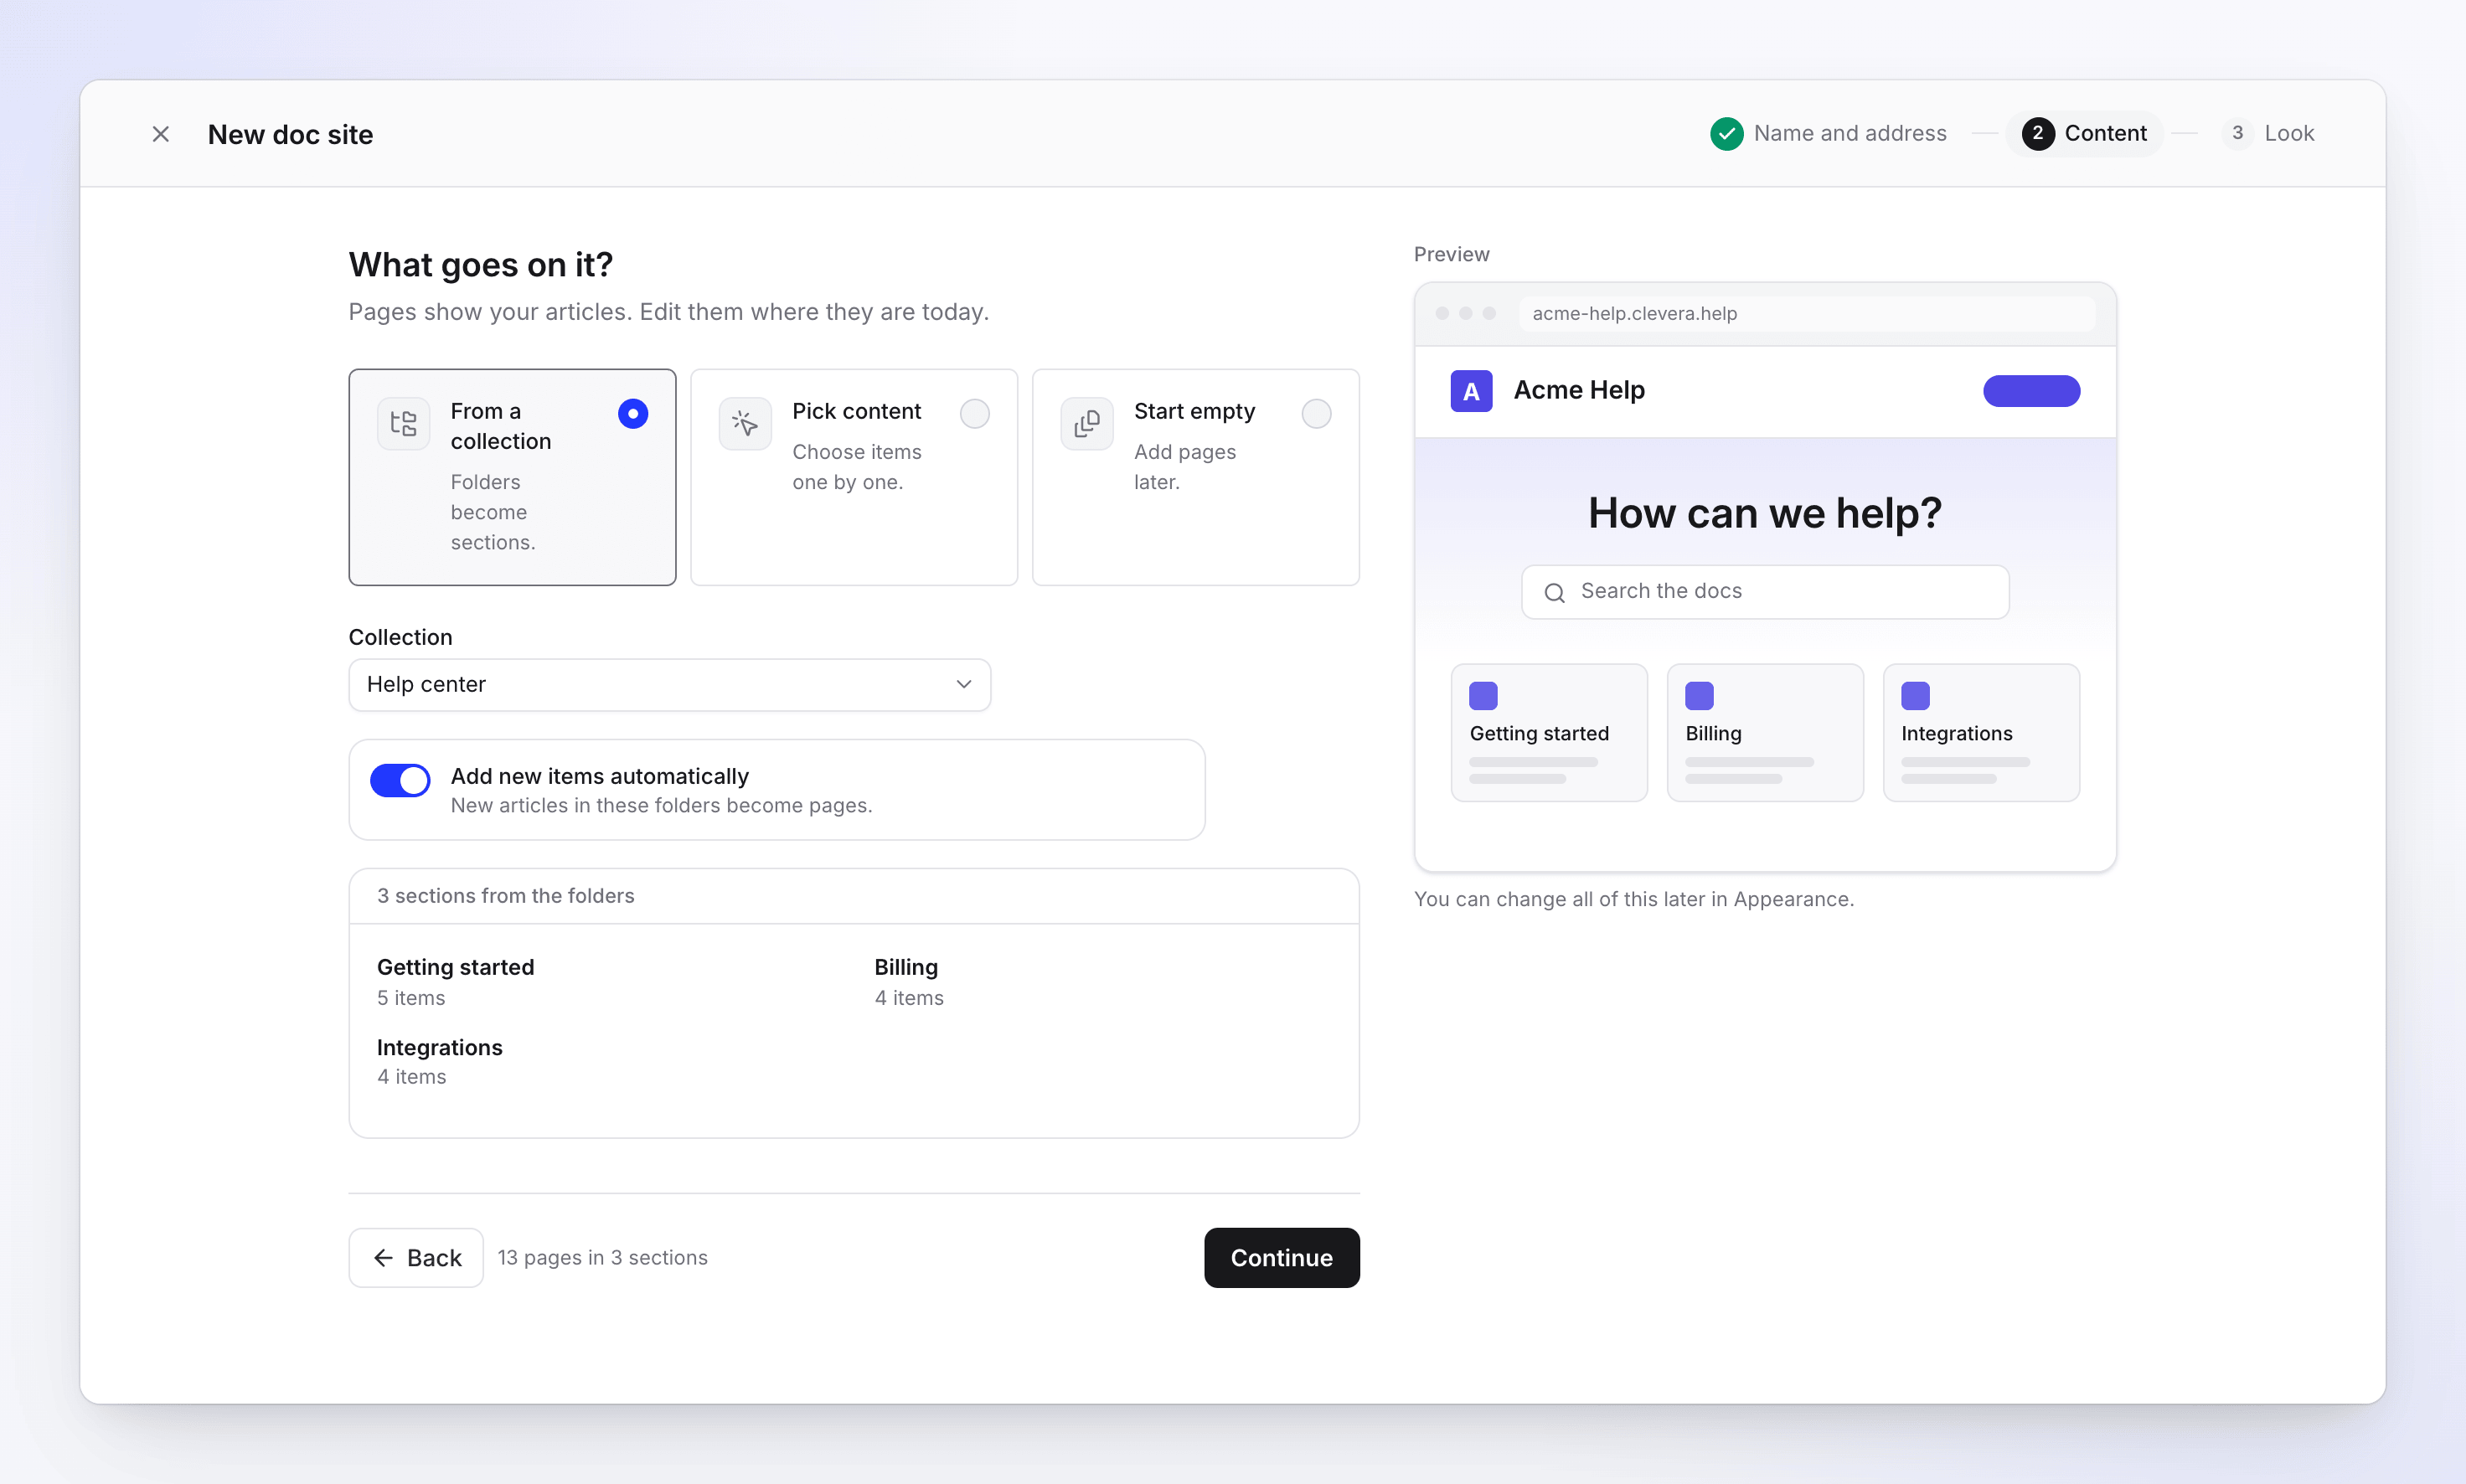Go to the Name and address step
The image size is (2466, 1484).
[1828, 134]
